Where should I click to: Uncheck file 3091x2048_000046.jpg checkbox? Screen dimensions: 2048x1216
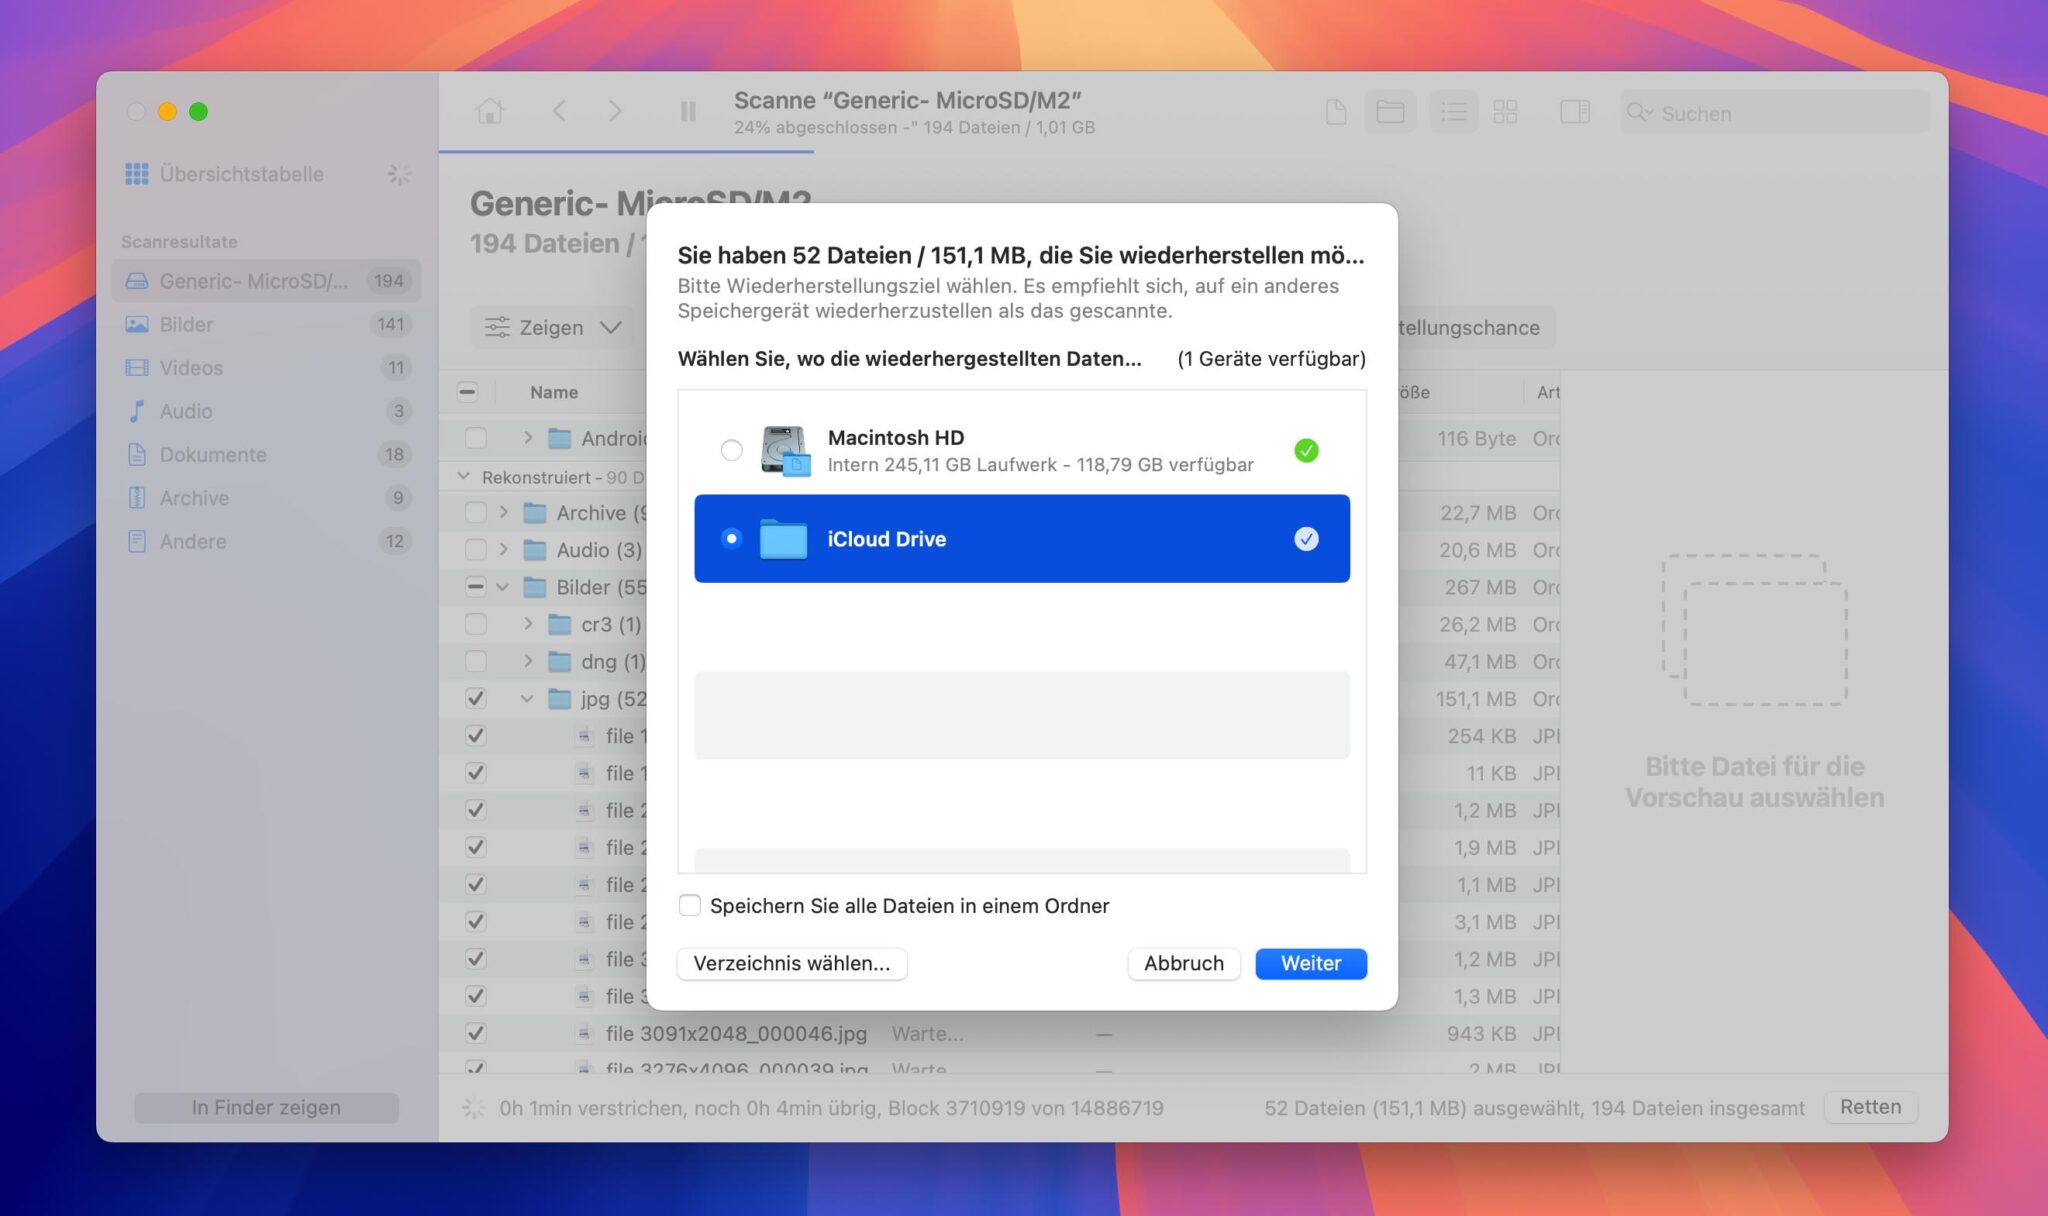point(476,1033)
